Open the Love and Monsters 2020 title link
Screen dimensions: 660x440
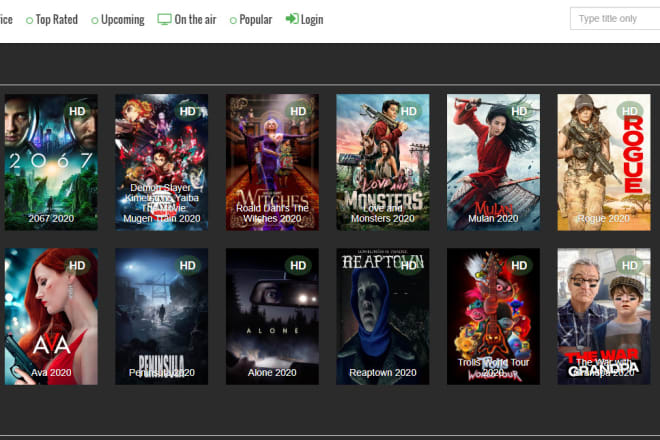pyautogui.click(x=382, y=212)
